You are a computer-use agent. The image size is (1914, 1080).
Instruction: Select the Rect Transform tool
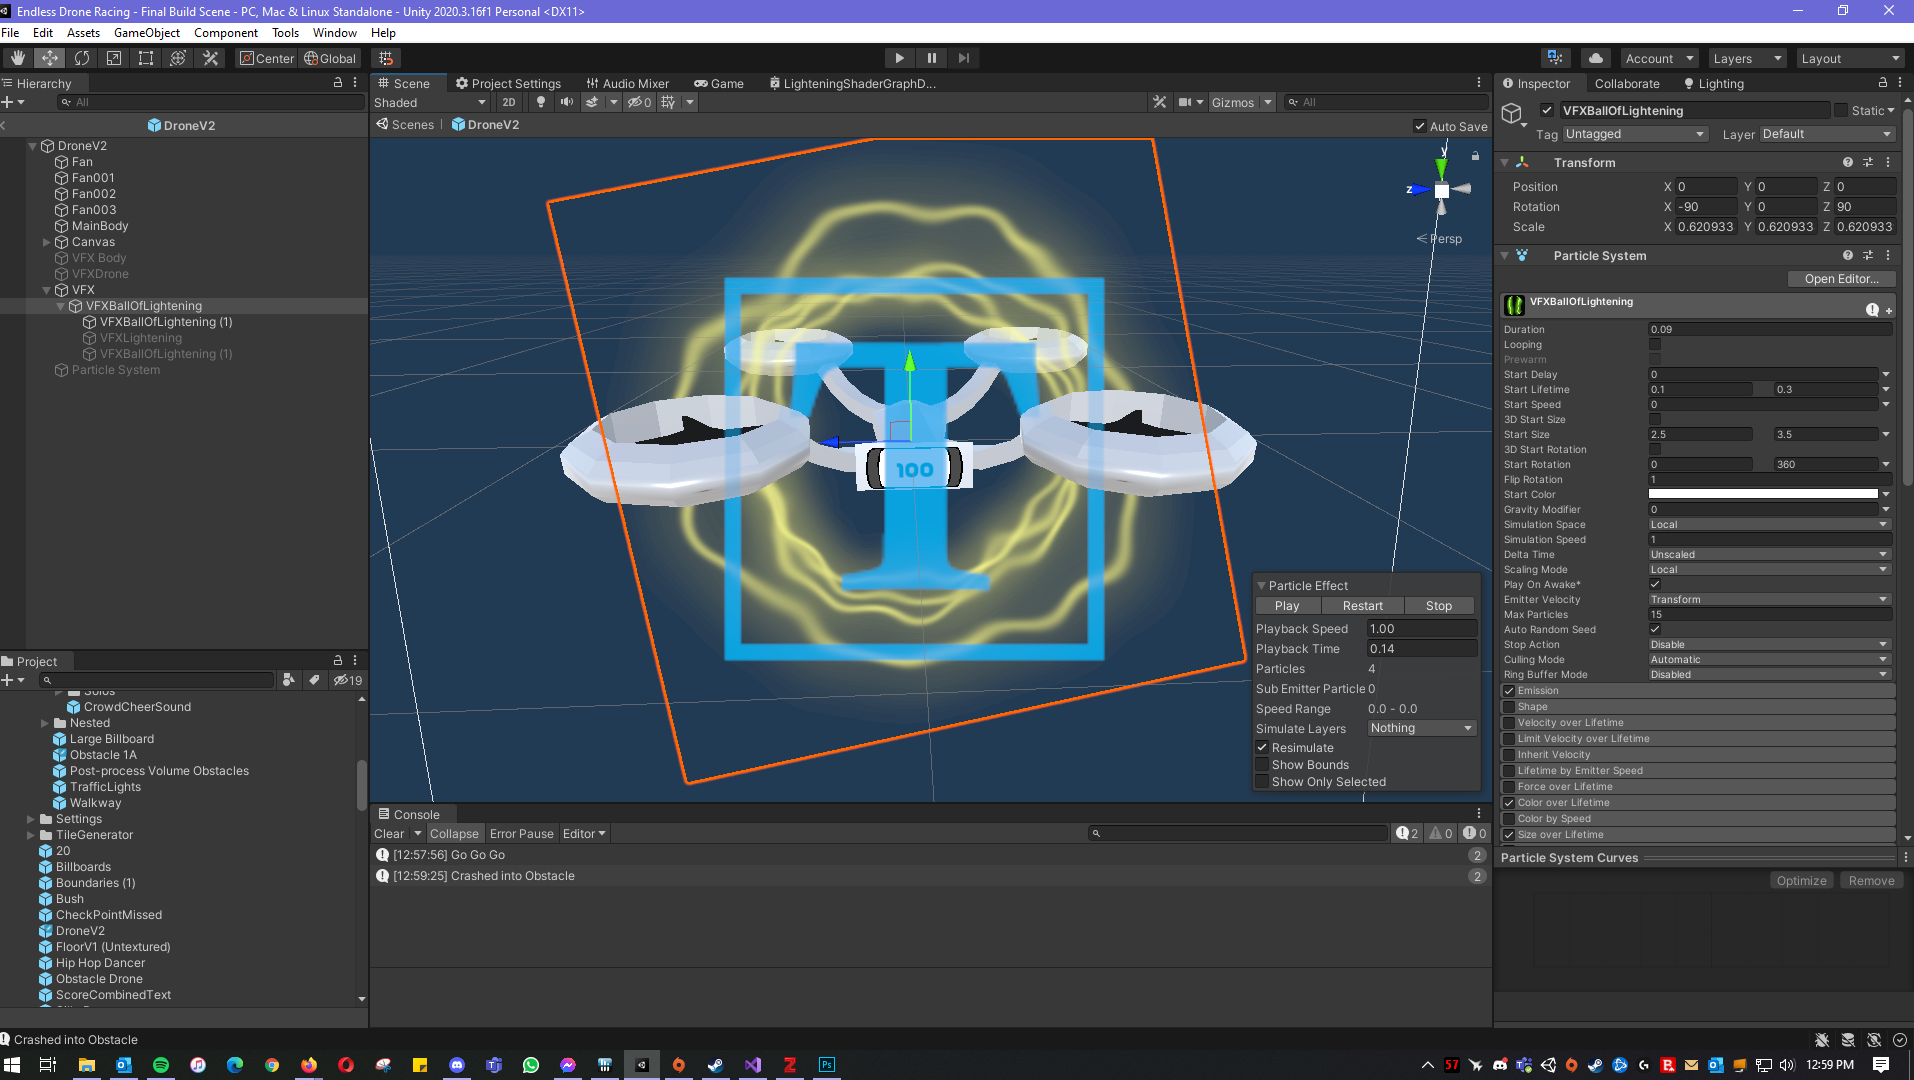click(146, 58)
